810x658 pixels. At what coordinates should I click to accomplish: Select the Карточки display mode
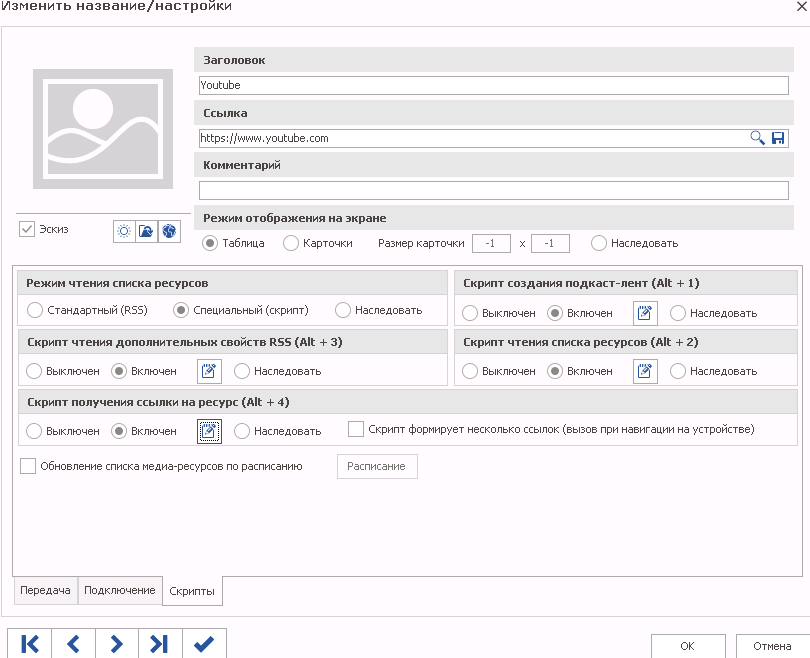click(291, 243)
